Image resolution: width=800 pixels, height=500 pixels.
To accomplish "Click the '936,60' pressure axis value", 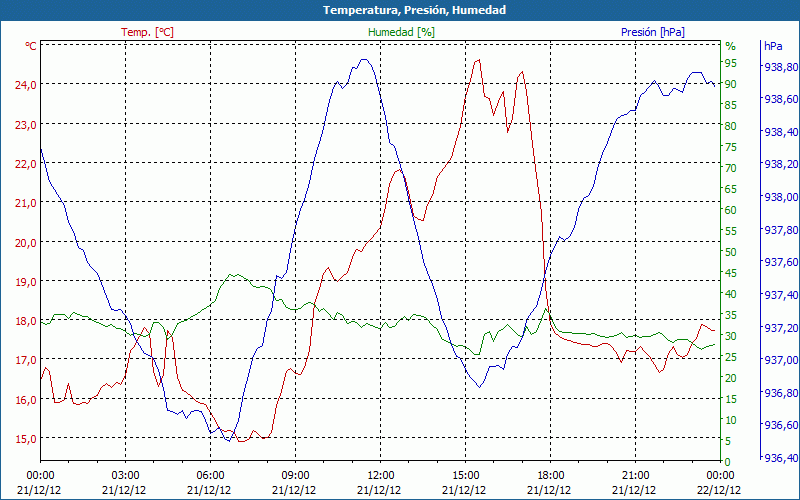I will [779, 425].
